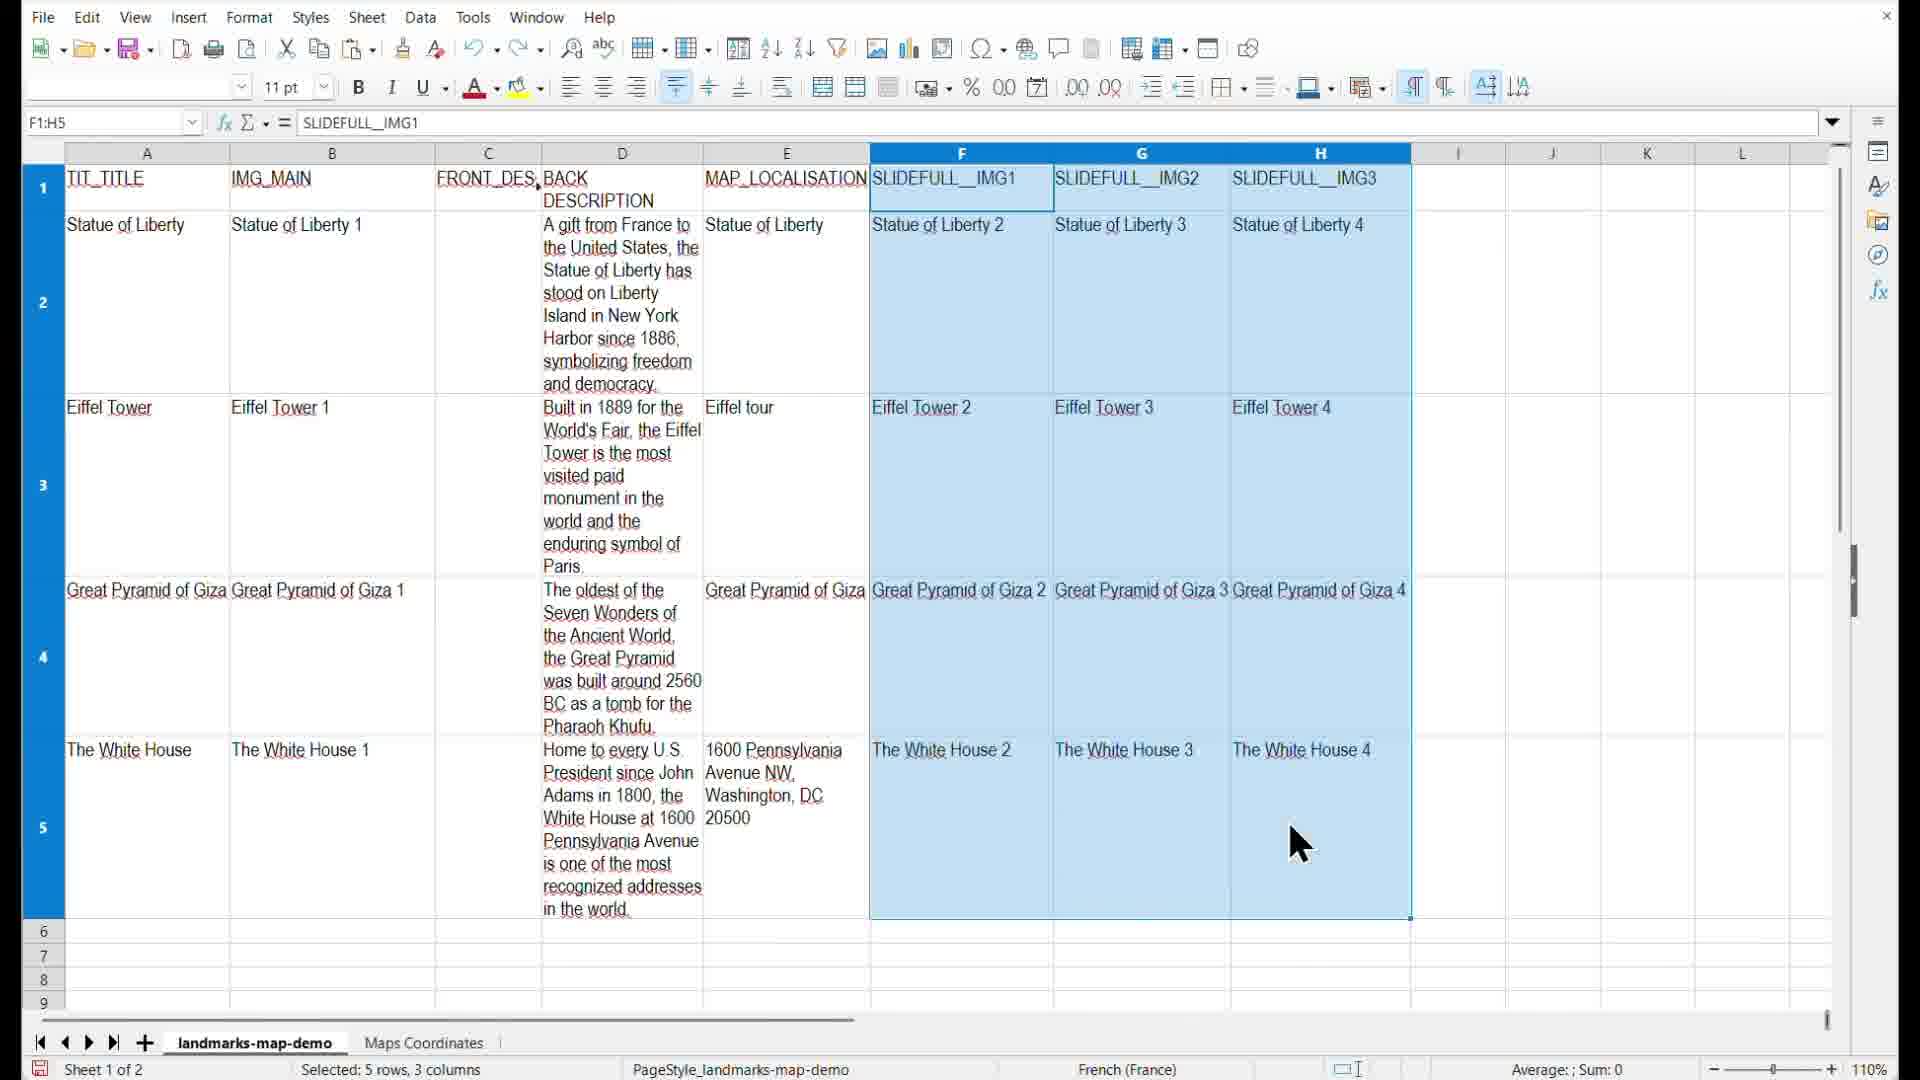Open the Undo history dropdown arrow

click(x=497, y=49)
